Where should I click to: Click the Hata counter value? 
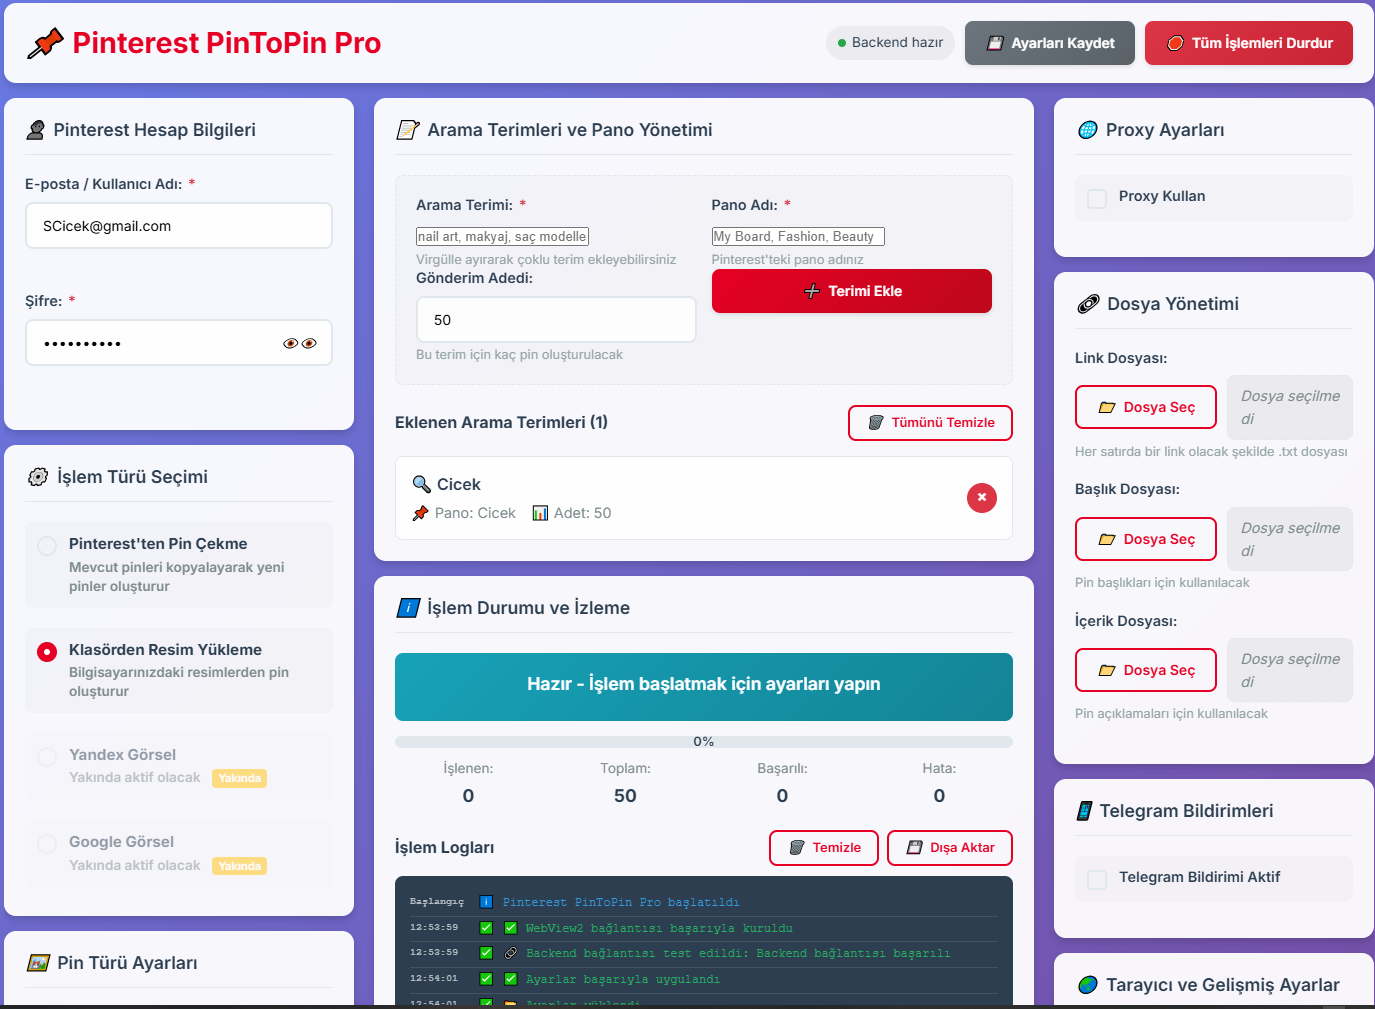(x=939, y=796)
